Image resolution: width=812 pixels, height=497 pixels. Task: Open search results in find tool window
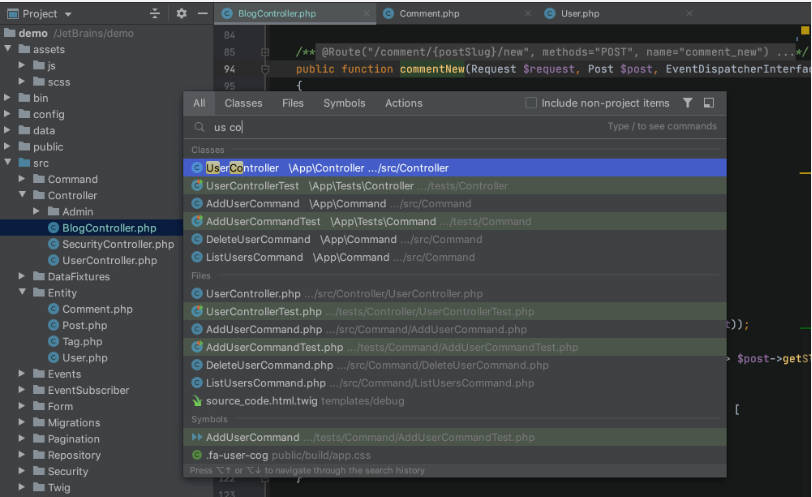(x=709, y=103)
